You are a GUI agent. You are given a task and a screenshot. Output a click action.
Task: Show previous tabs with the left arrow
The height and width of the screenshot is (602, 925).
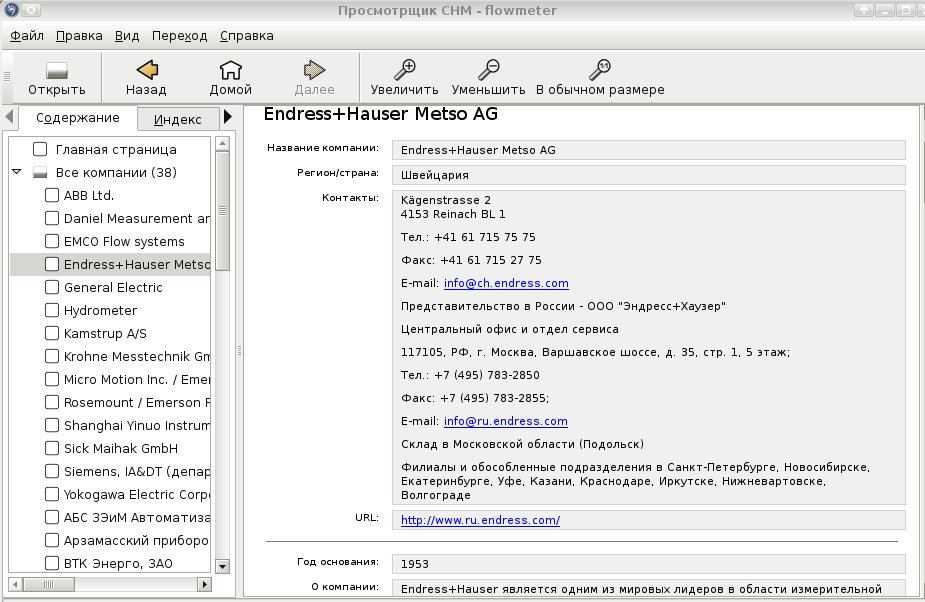[x=9, y=117]
